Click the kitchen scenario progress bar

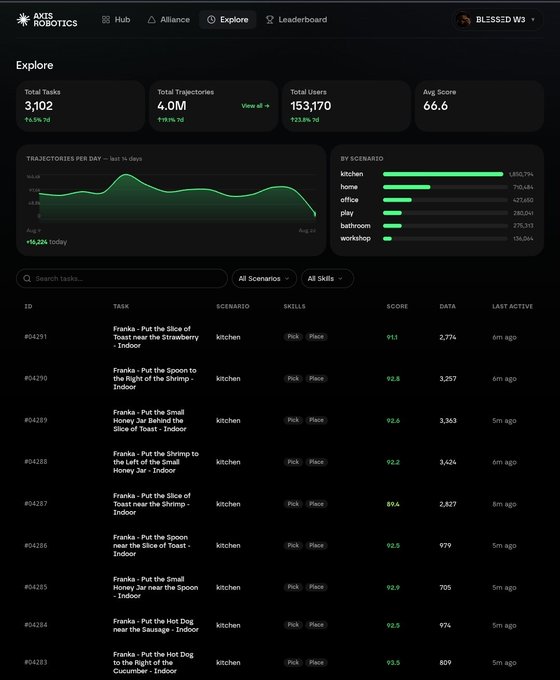click(445, 174)
